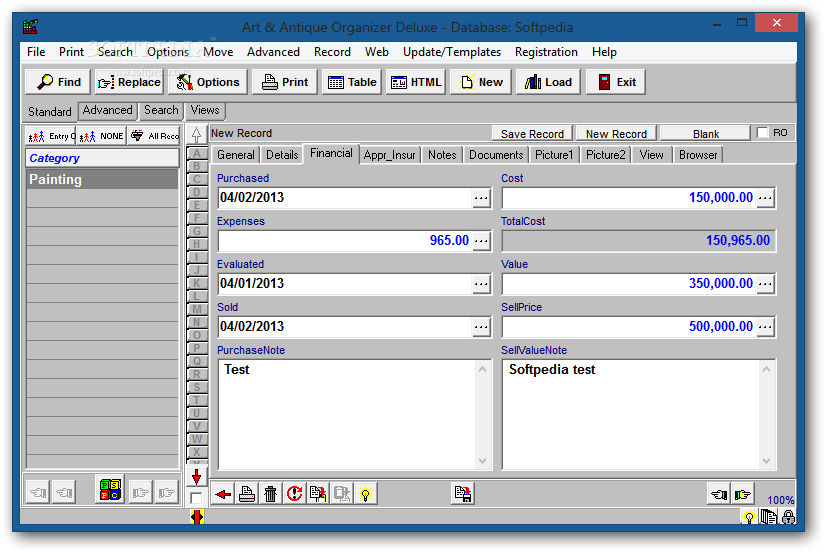Image resolution: width=825 pixels, height=552 pixels.
Task: Select the Painting category row
Action: point(102,179)
